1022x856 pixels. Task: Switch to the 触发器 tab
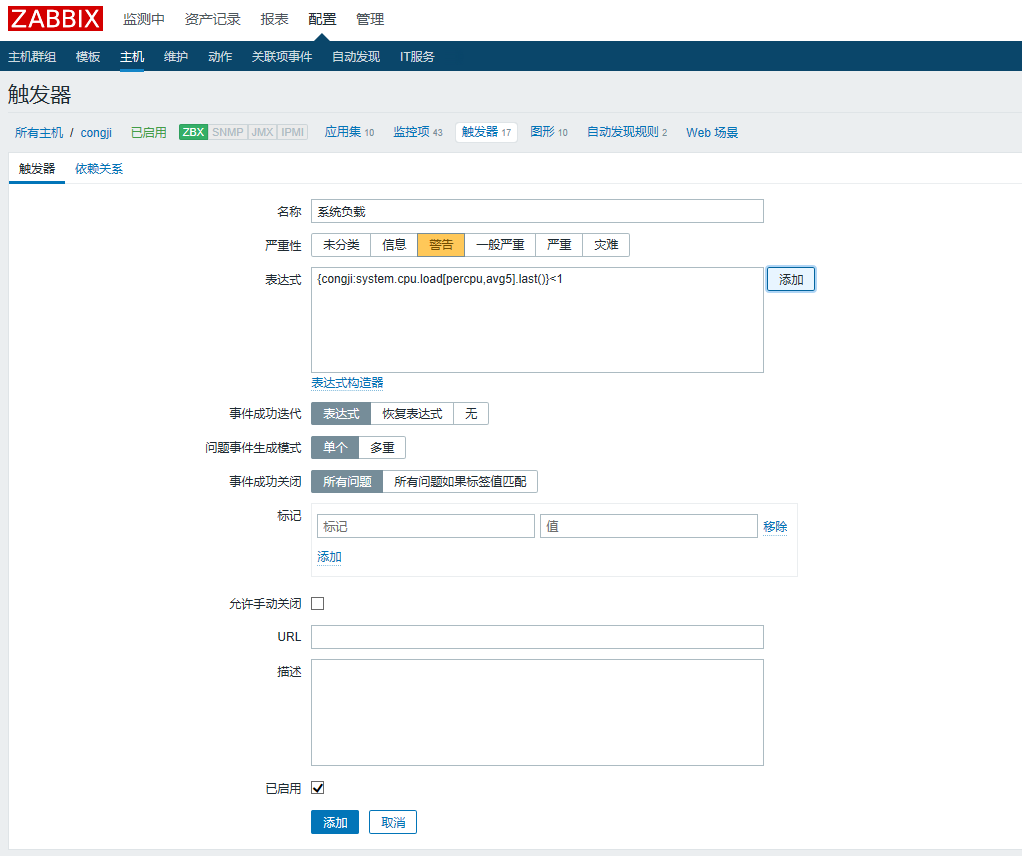pyautogui.click(x=37, y=169)
